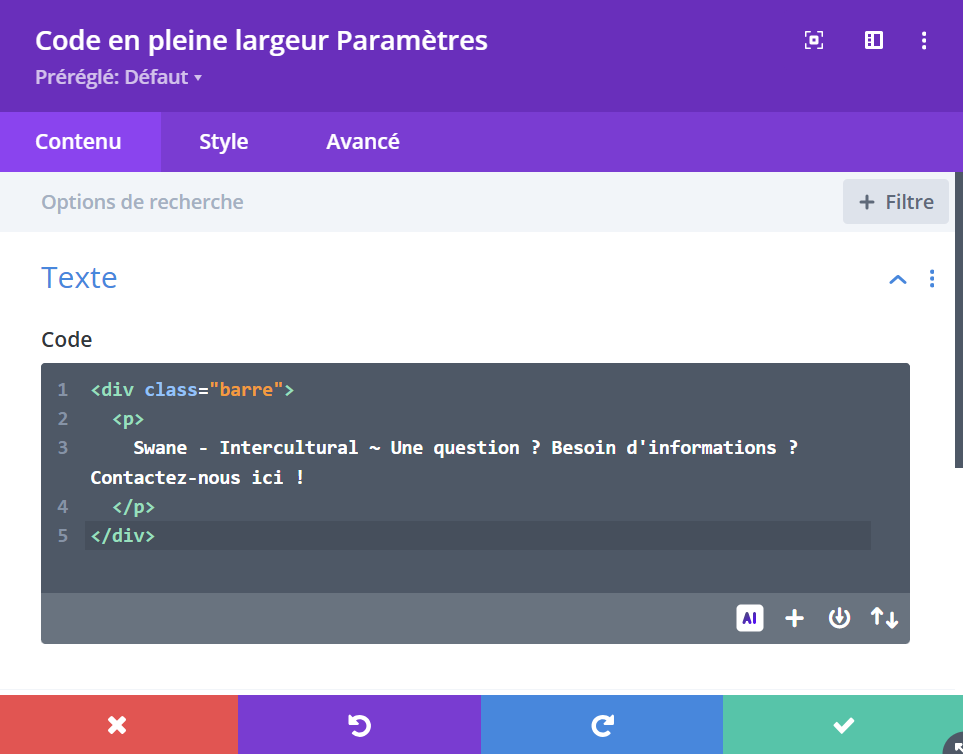Click the expand modal fullscreen icon
Screen dimensions: 963x754
[814, 41]
